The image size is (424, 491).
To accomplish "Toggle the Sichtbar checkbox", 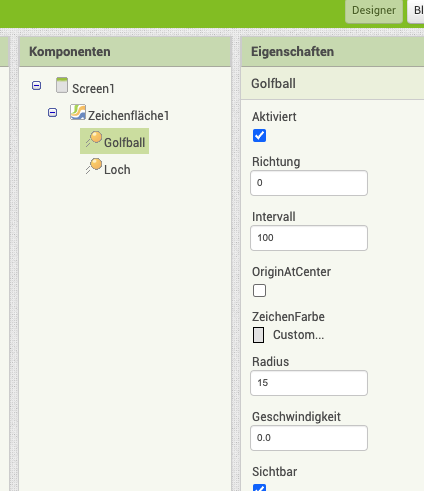I will [x=259, y=487].
